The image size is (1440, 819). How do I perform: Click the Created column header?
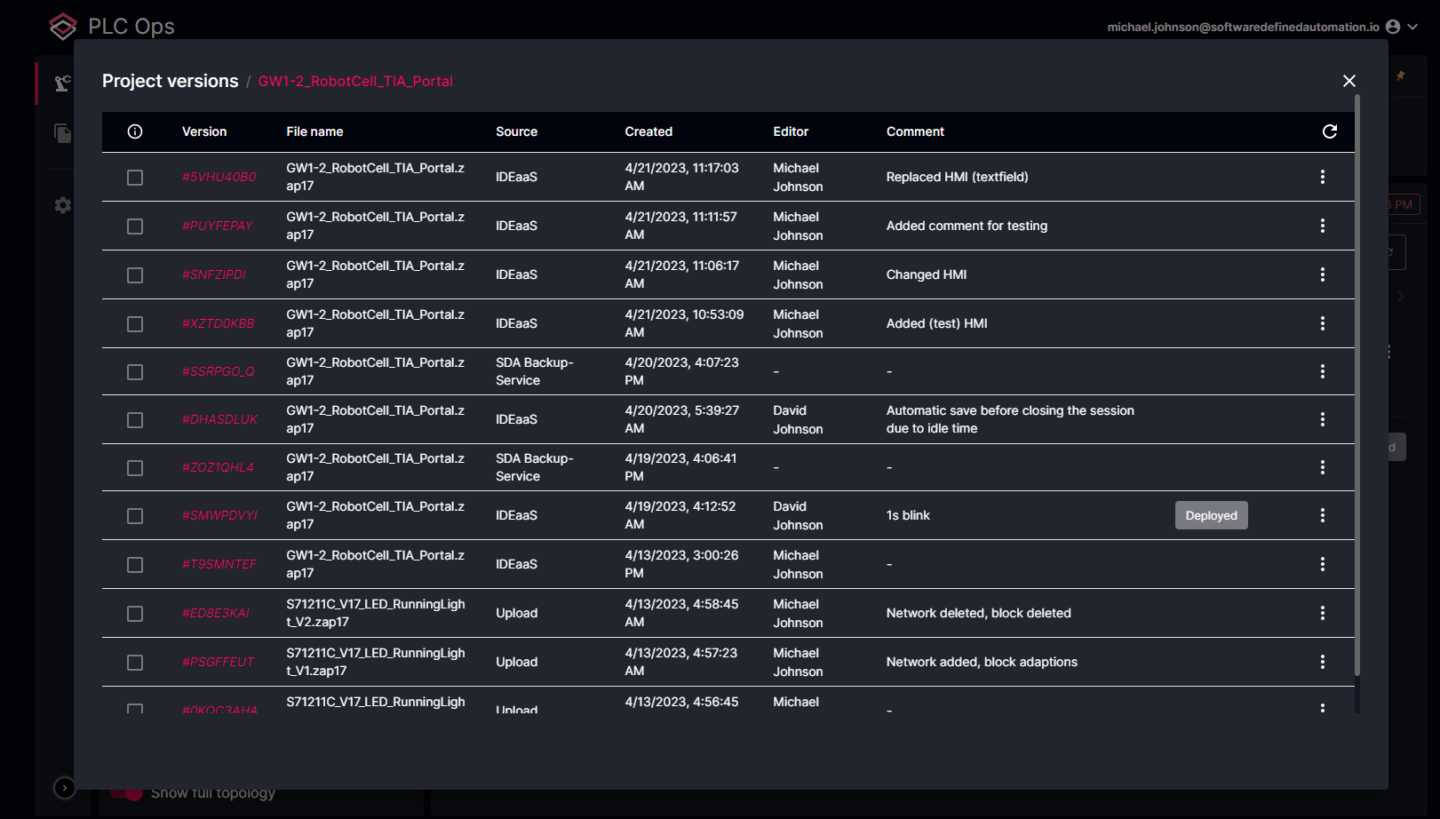(648, 132)
